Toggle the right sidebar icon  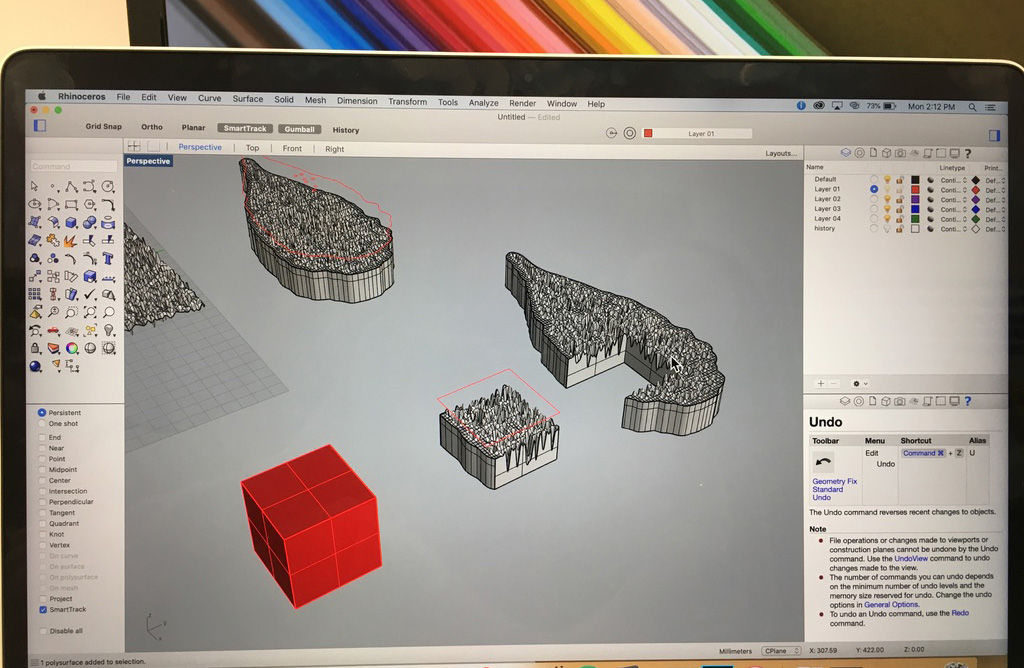(x=995, y=135)
